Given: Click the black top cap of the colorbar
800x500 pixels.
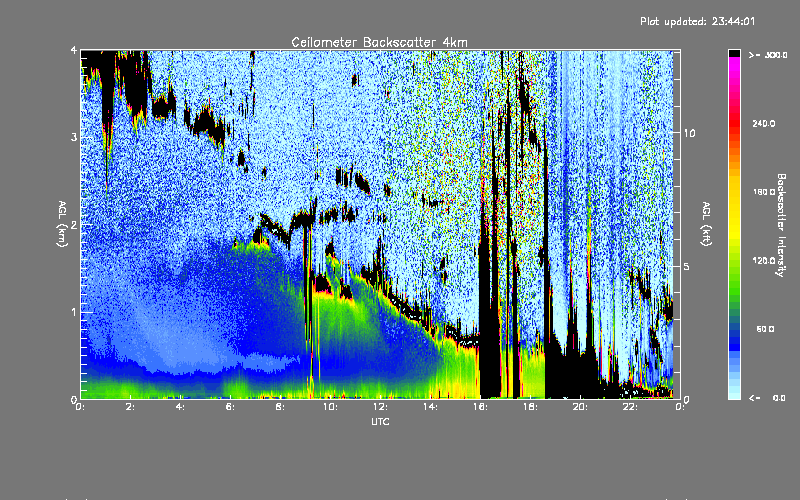Looking at the screenshot, I should 734,53.
